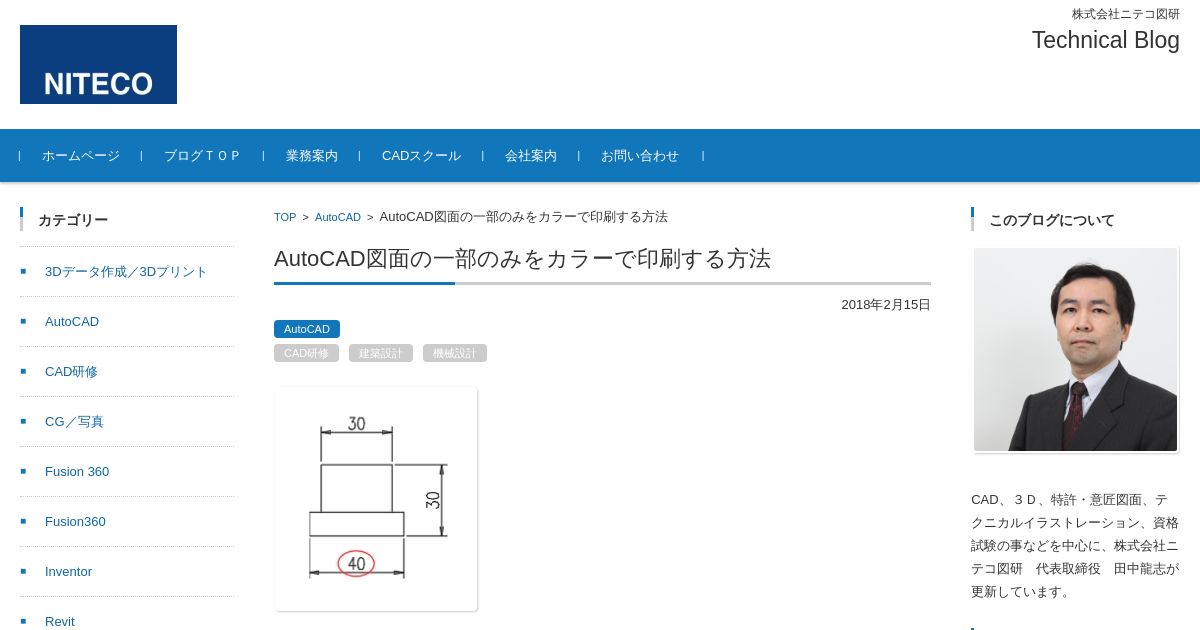Click the author portrait photo
1200x630 pixels.
point(1075,350)
